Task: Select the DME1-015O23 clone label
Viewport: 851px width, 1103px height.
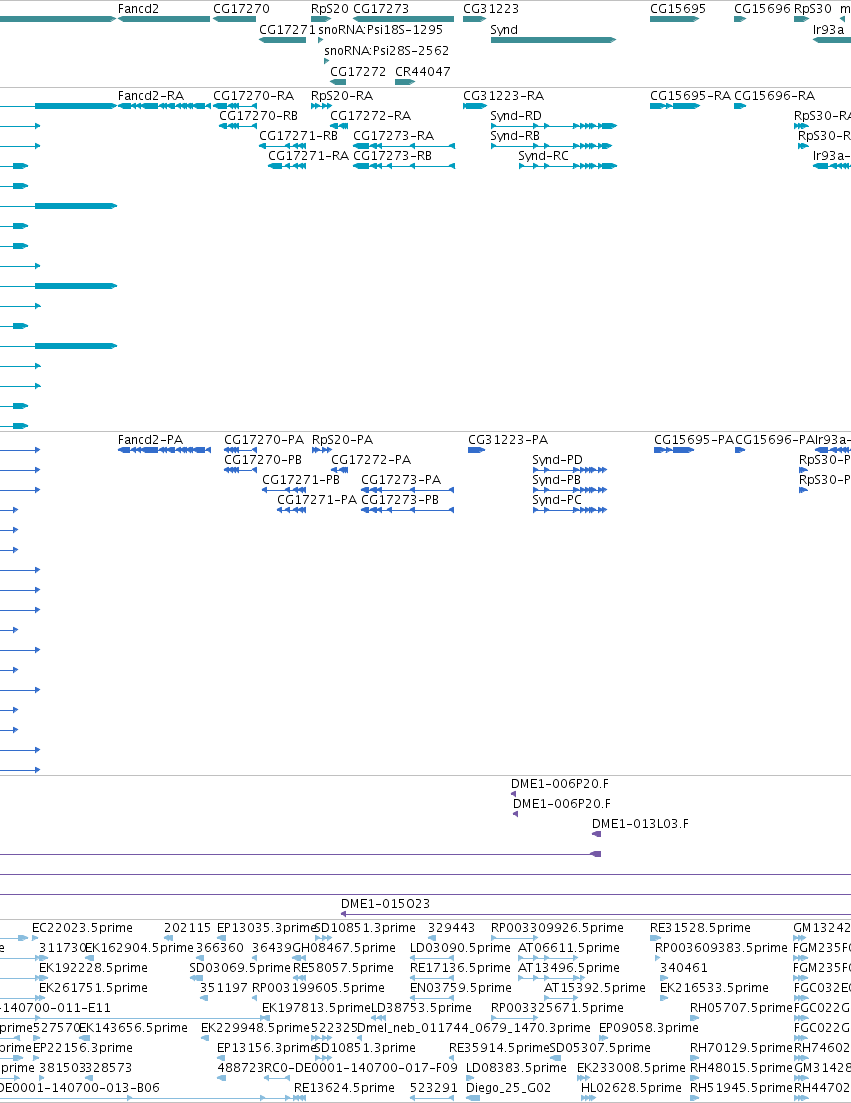Action: (385, 904)
